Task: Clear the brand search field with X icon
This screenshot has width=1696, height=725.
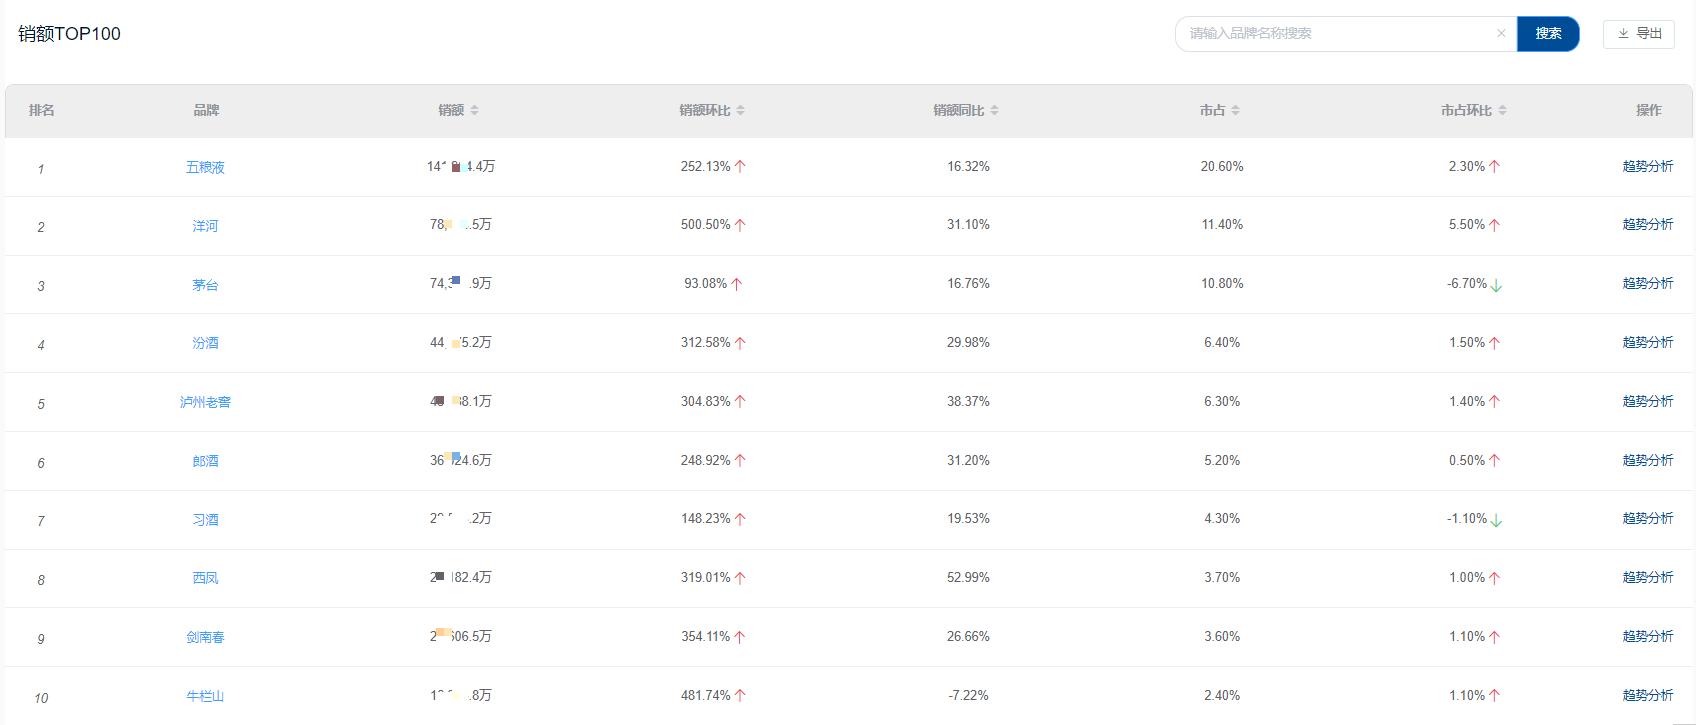Action: coord(1501,34)
